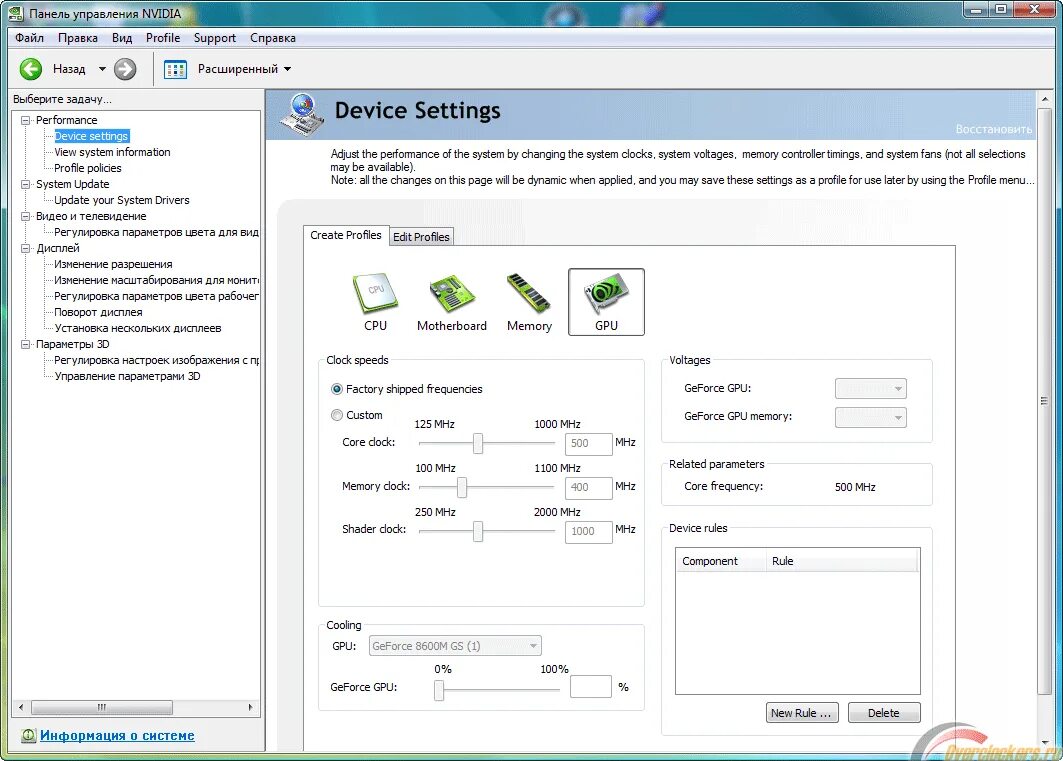Click the GeForce GPU fan percent field
Image resolution: width=1063 pixels, height=761 pixels.
pos(590,686)
